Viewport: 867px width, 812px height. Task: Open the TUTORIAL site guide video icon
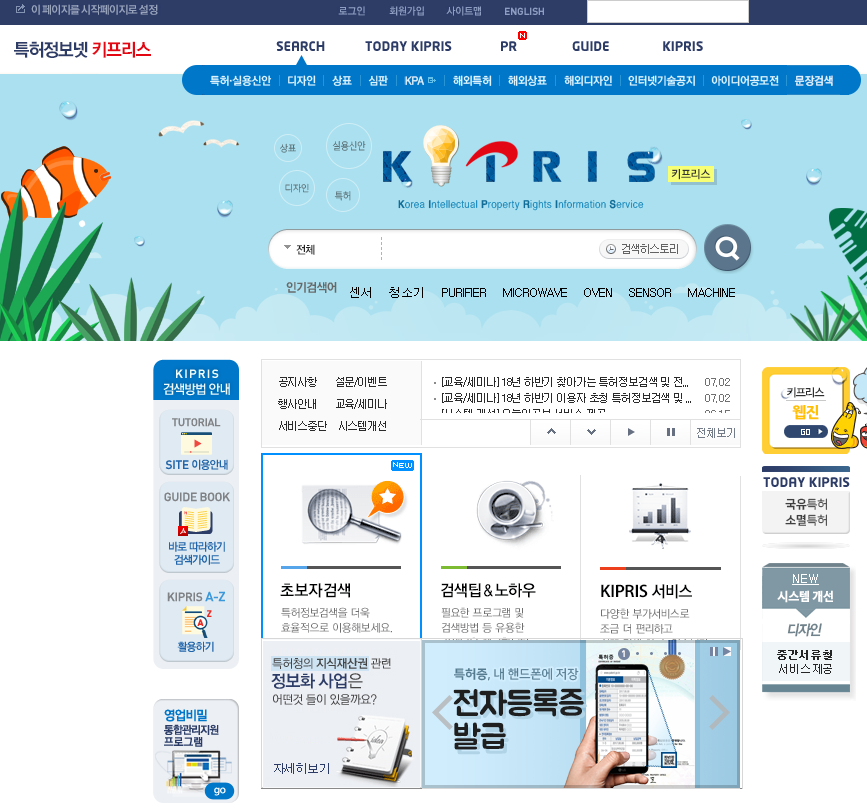pos(196,442)
